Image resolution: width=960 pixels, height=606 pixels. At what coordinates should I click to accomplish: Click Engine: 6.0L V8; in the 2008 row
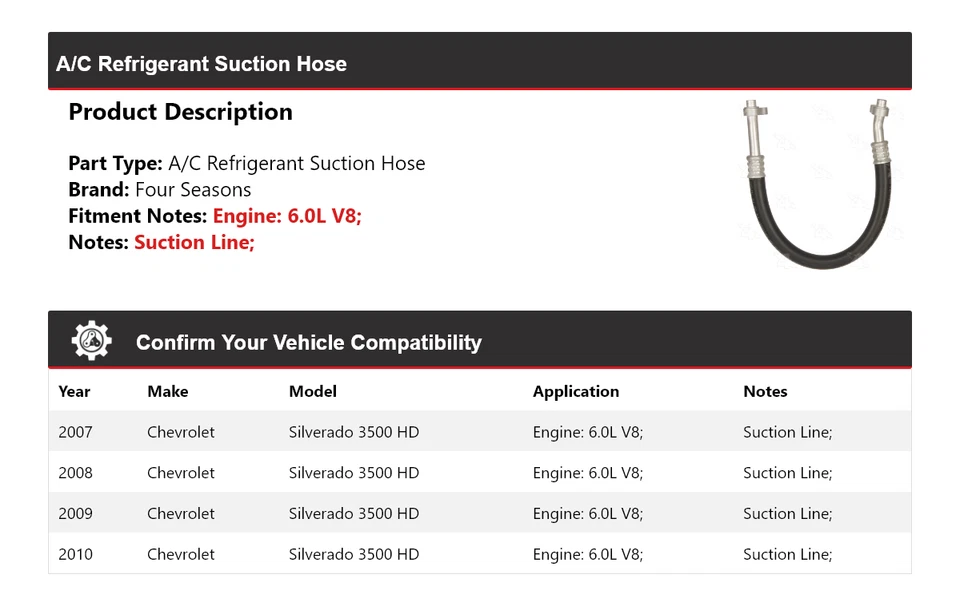point(587,473)
